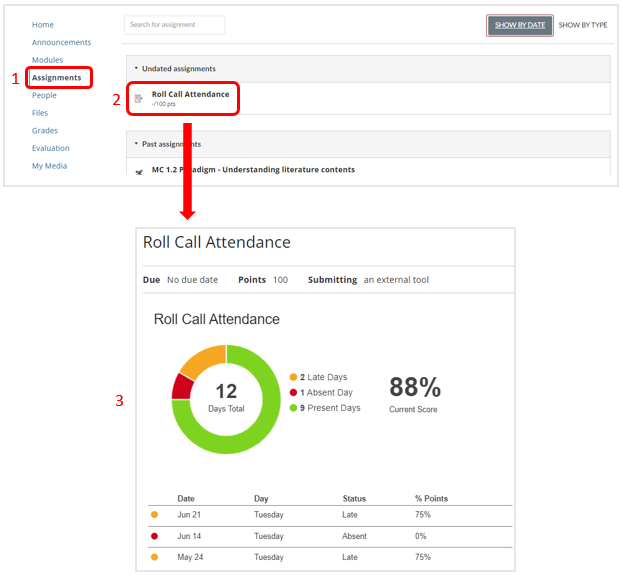Click the Search for assignment field

point(174,25)
